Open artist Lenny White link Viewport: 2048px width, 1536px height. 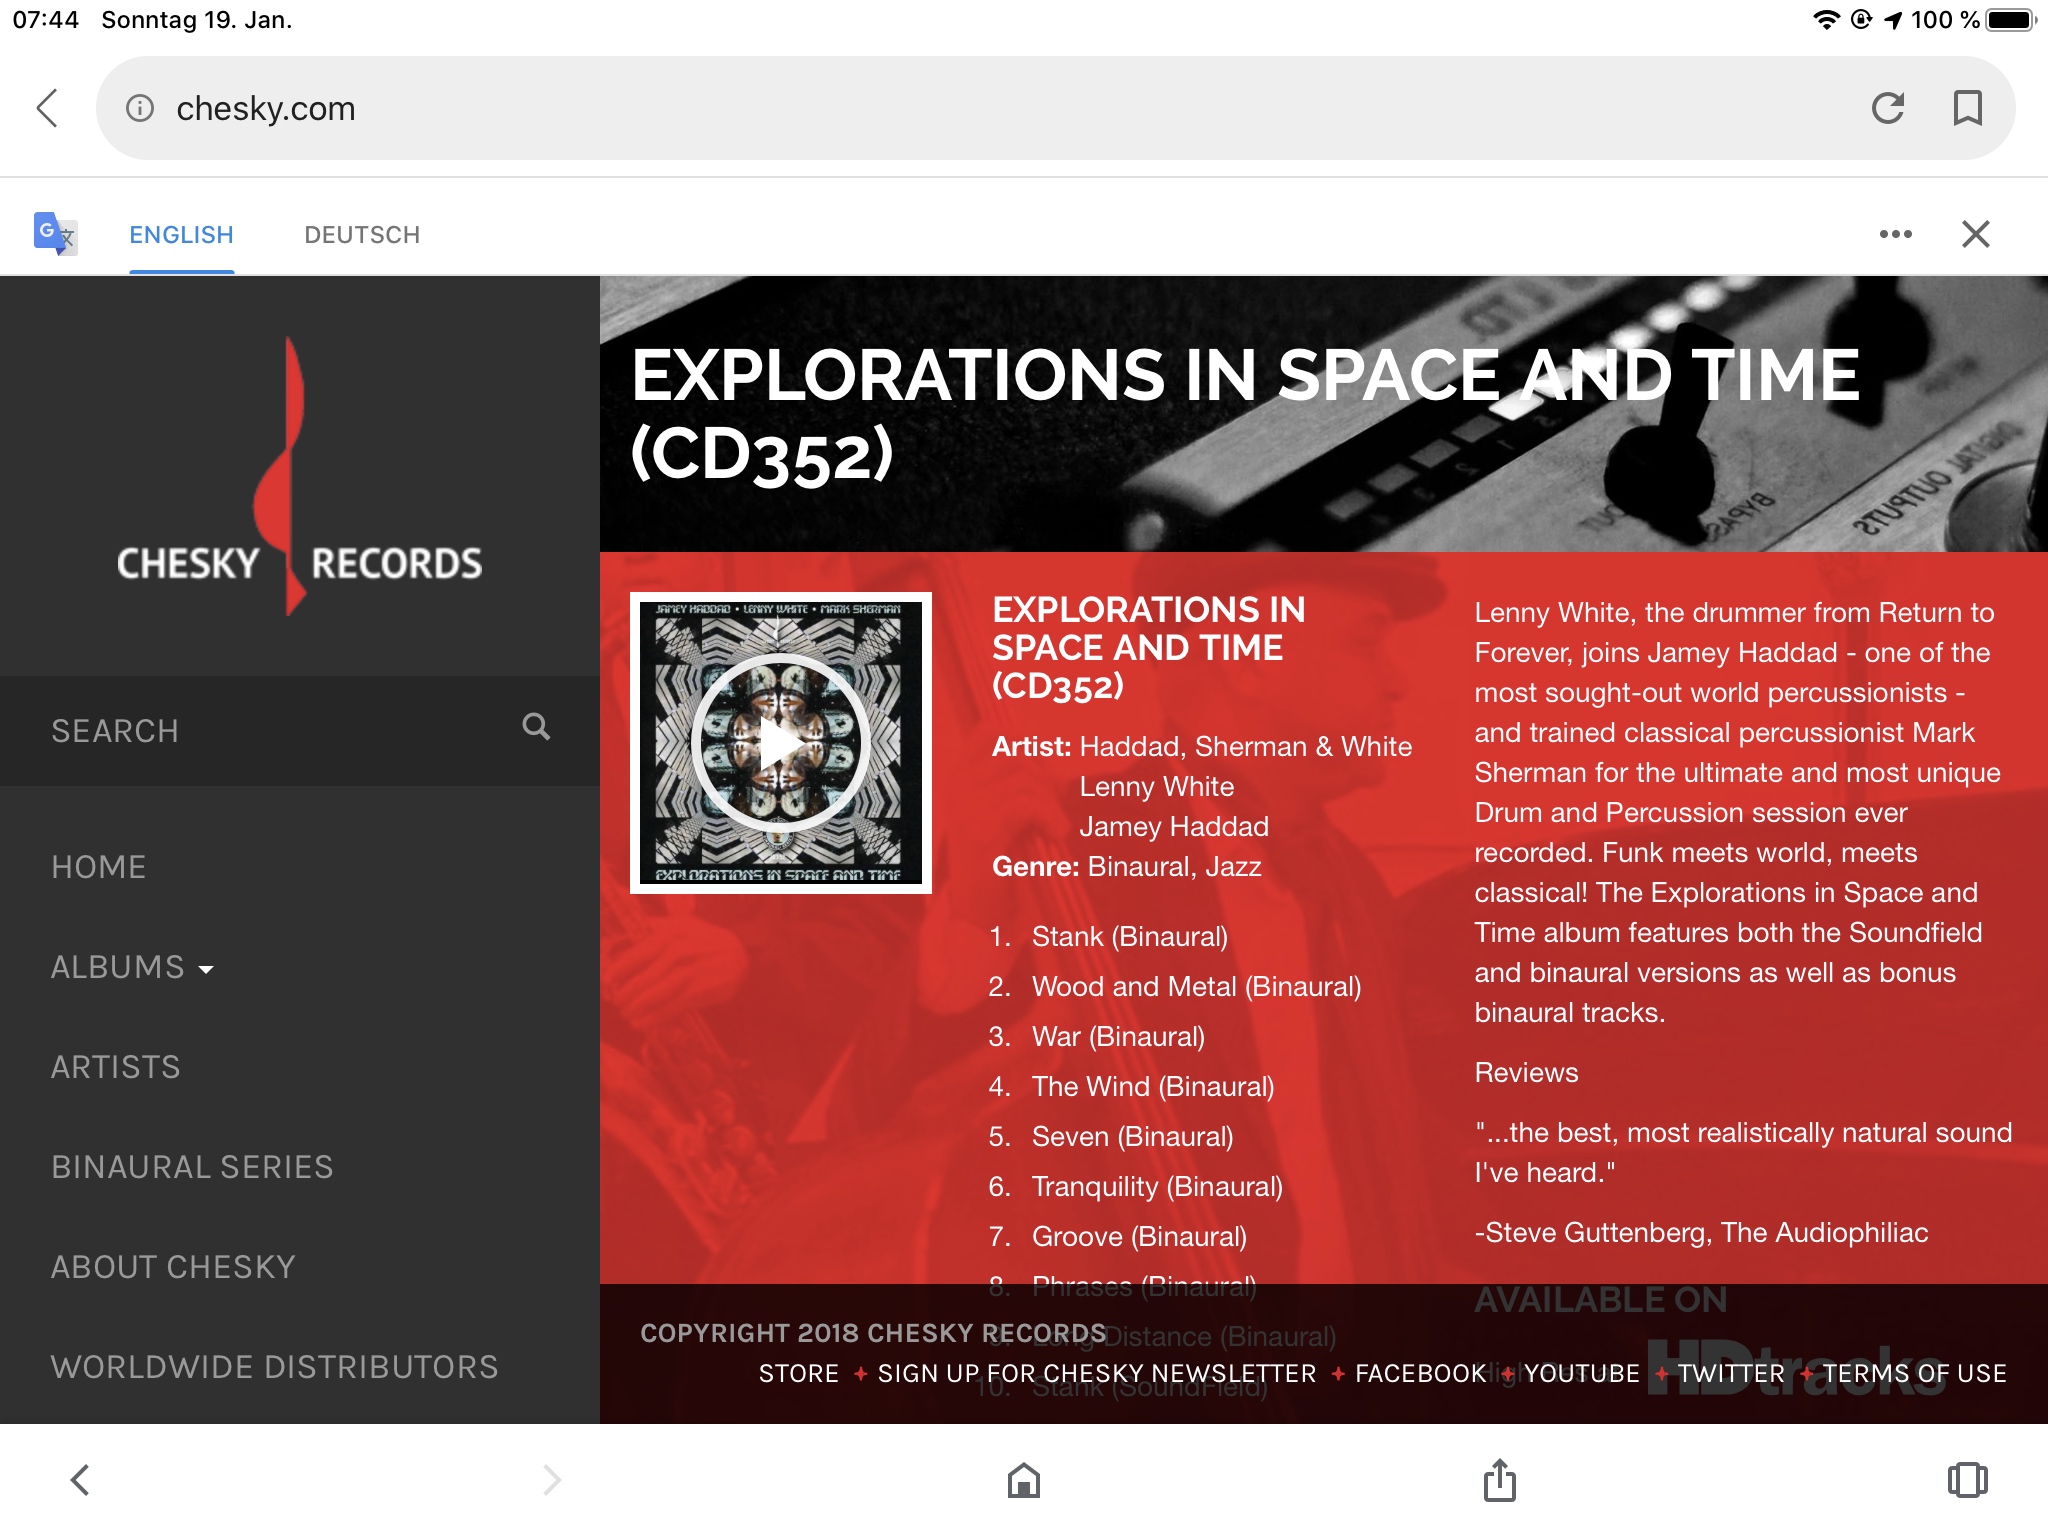point(1157,787)
